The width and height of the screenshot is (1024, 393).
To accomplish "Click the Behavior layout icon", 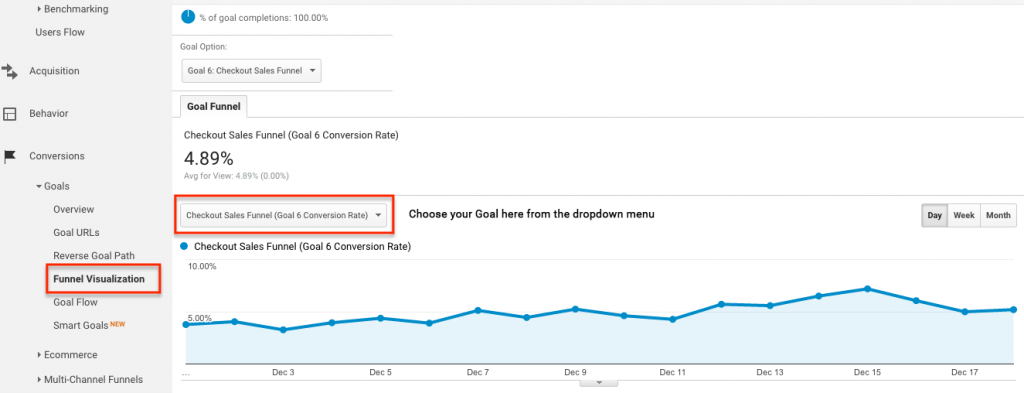I will (9, 114).
